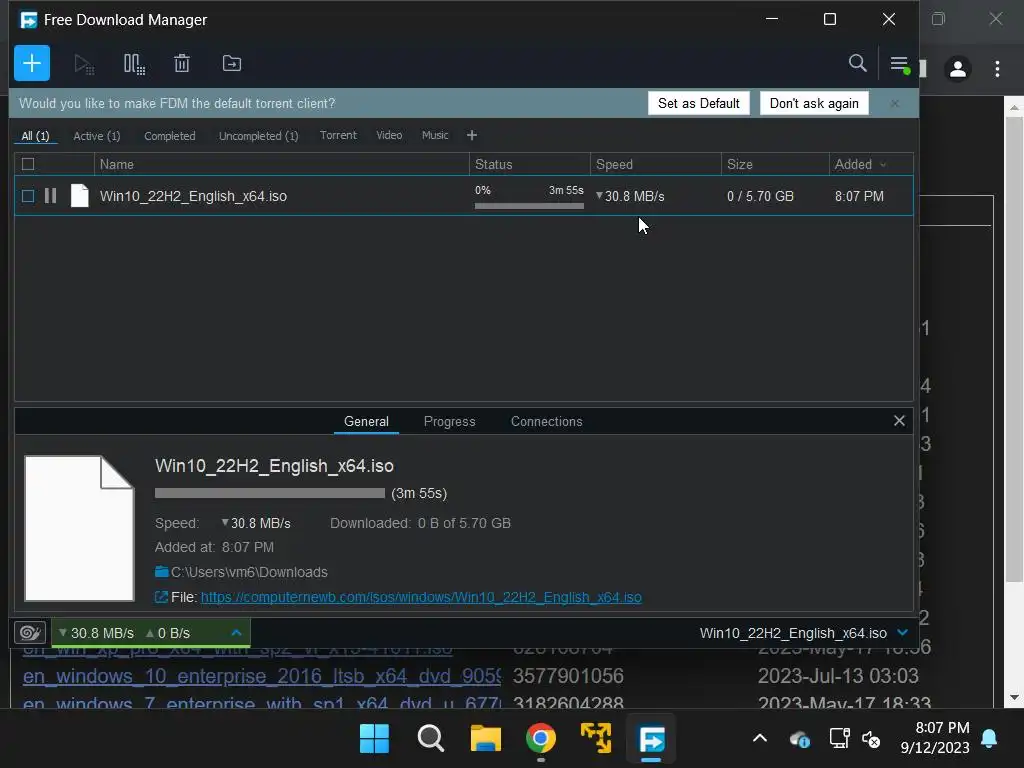Click the external link icon next to File

tap(161, 597)
